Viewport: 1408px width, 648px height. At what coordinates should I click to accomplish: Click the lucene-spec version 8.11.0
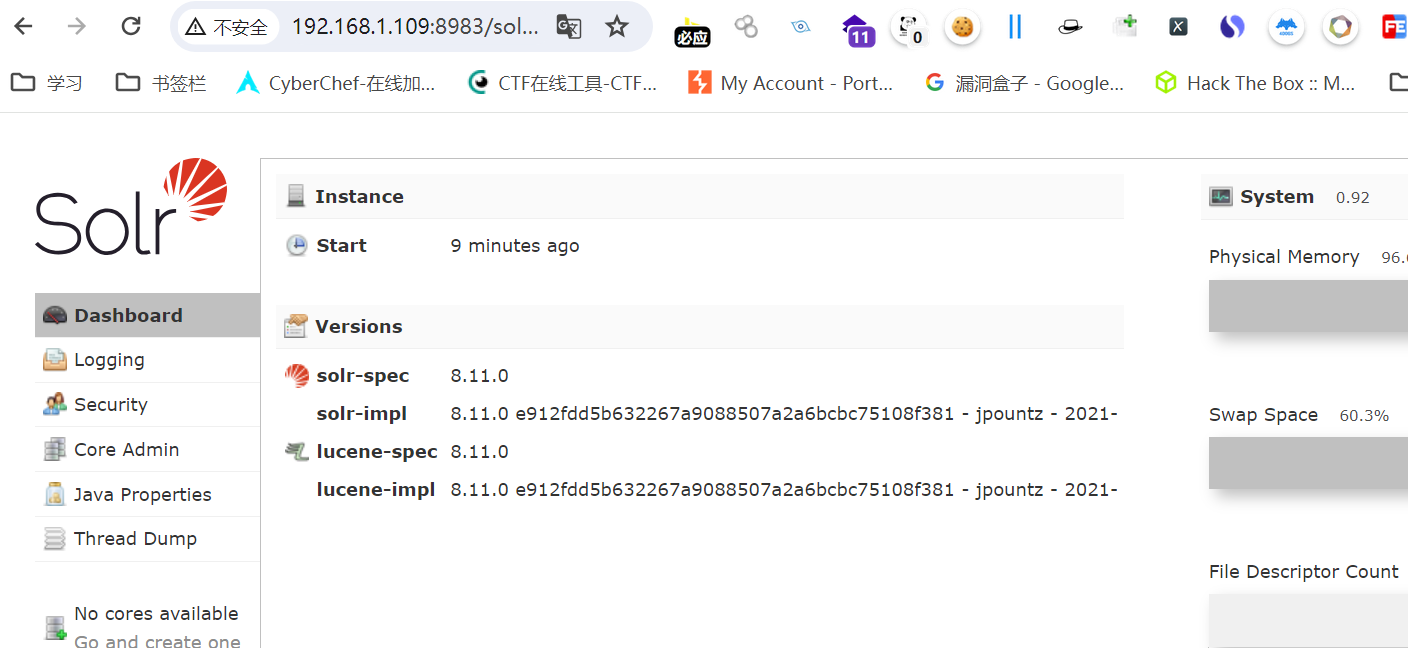pyautogui.click(x=479, y=452)
